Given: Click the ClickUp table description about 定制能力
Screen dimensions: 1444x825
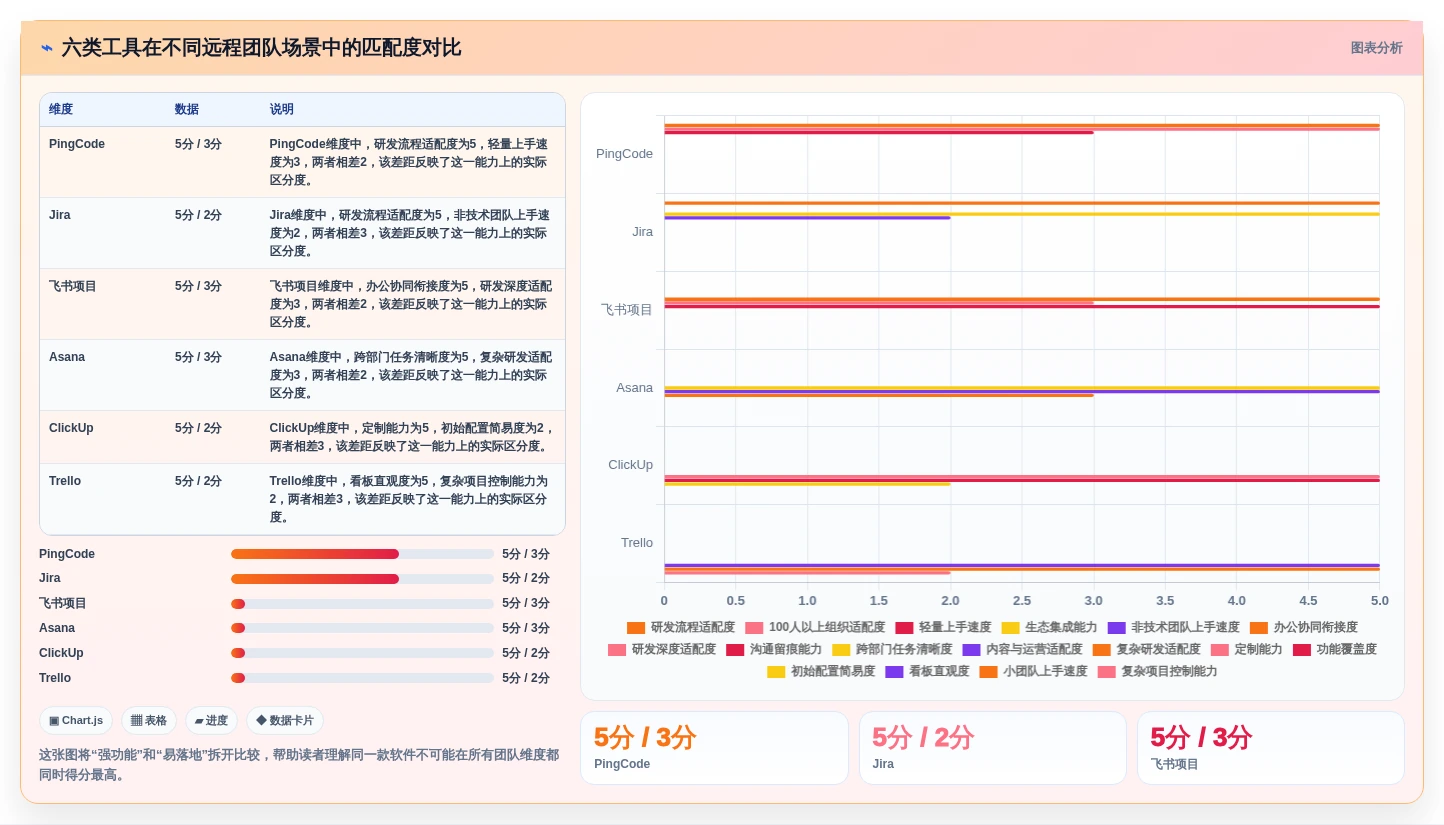Looking at the screenshot, I should coord(412,437).
